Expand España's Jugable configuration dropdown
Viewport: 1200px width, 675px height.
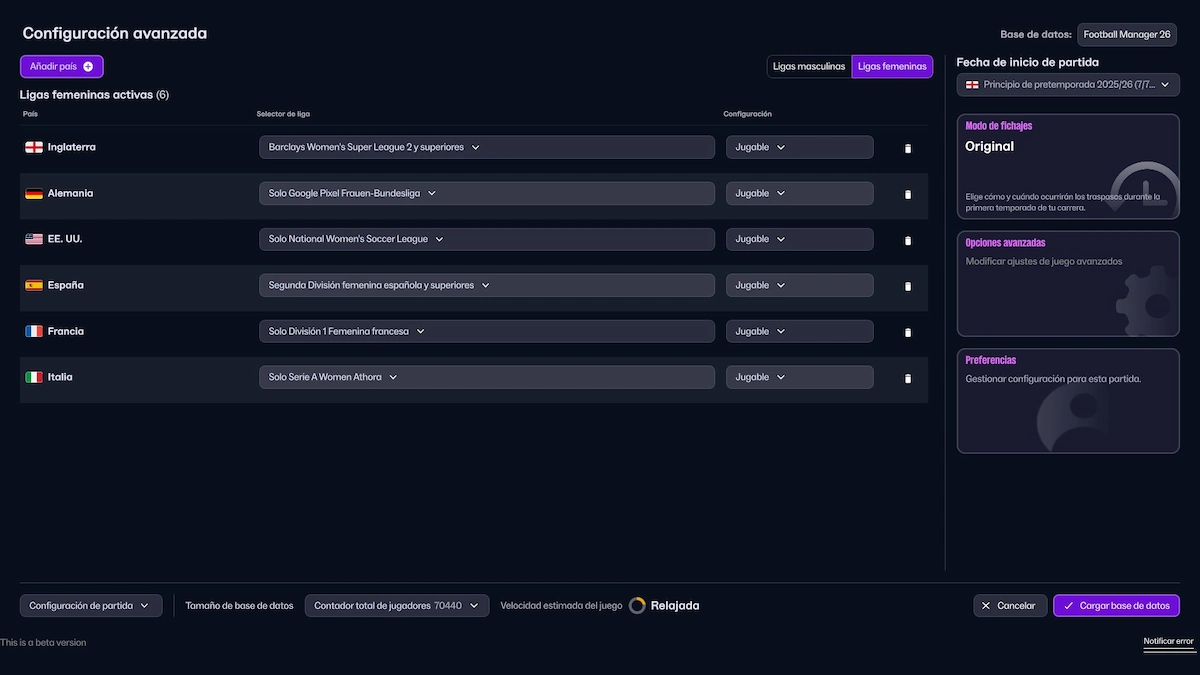point(800,285)
